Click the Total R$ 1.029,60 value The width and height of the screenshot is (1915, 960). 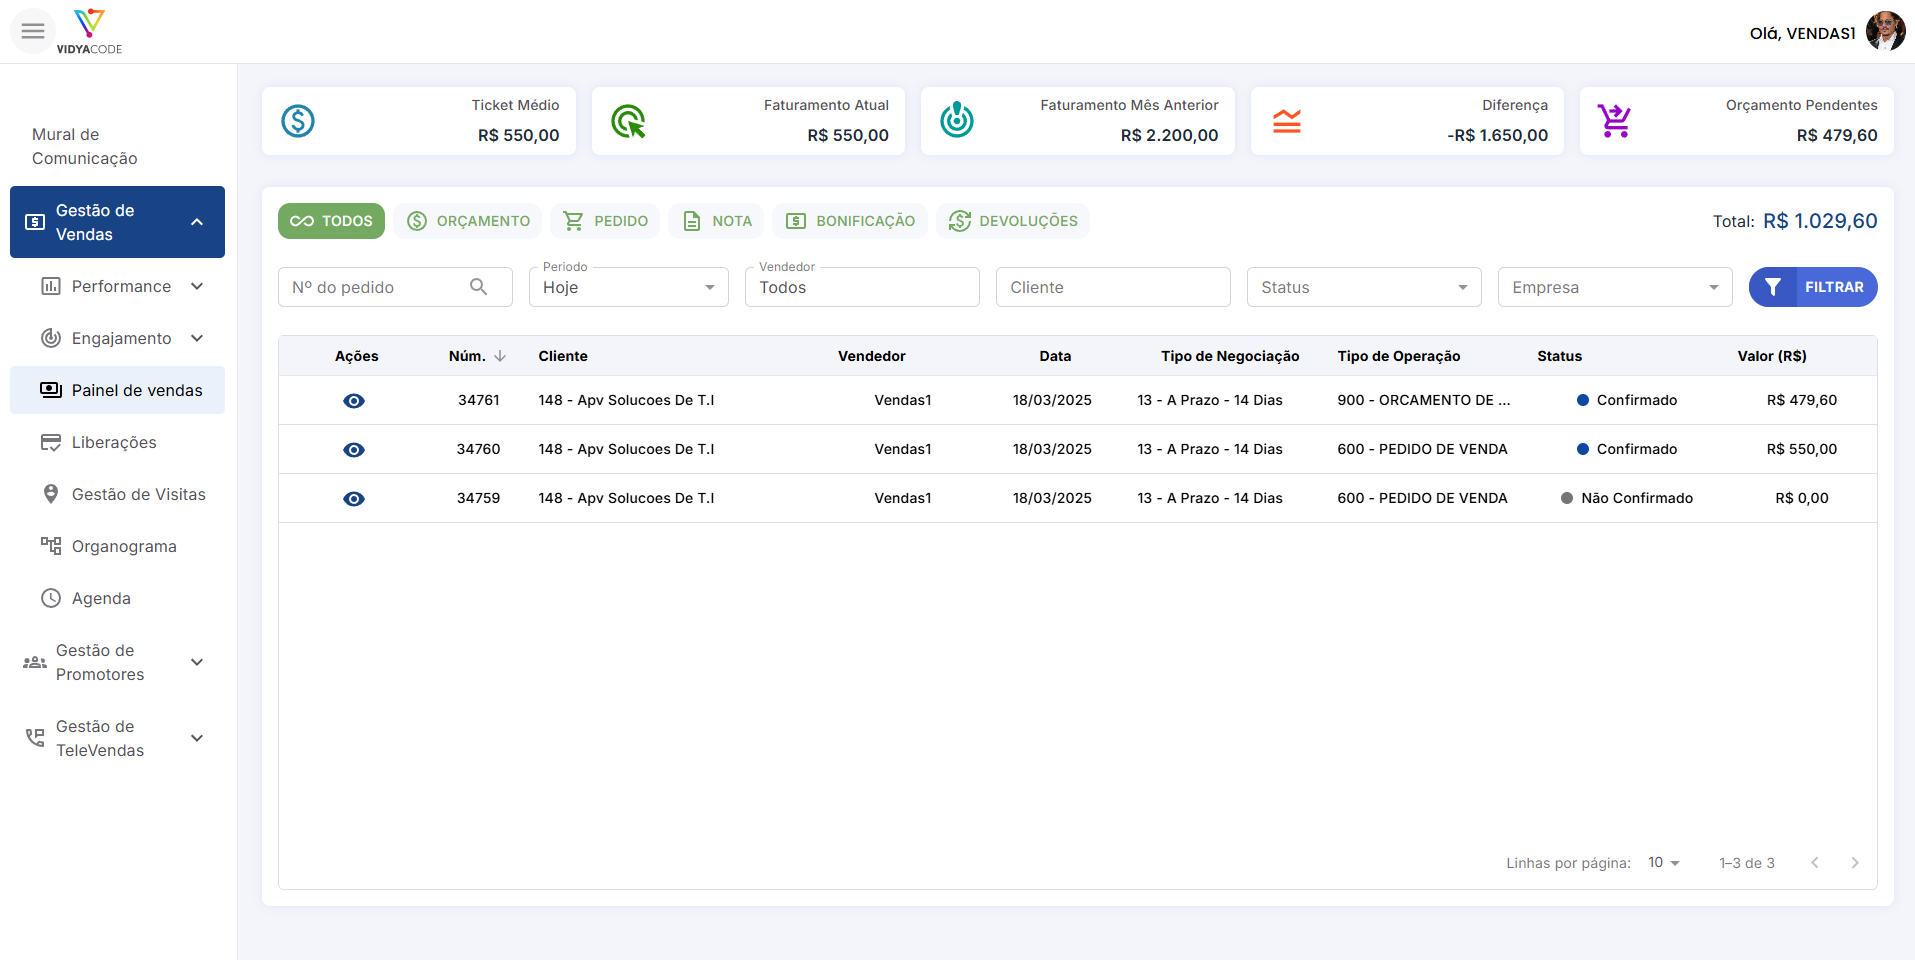pyautogui.click(x=1820, y=221)
